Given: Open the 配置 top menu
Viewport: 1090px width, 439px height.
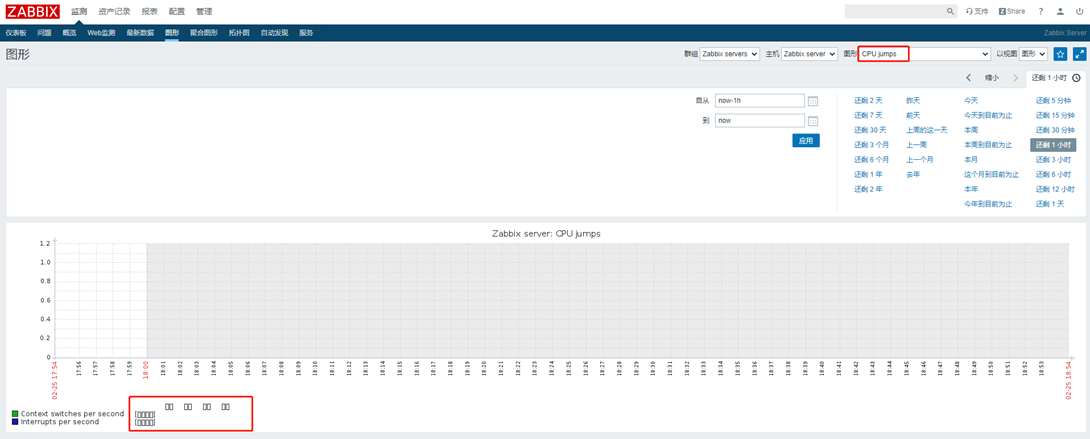Looking at the screenshot, I should tap(176, 12).
